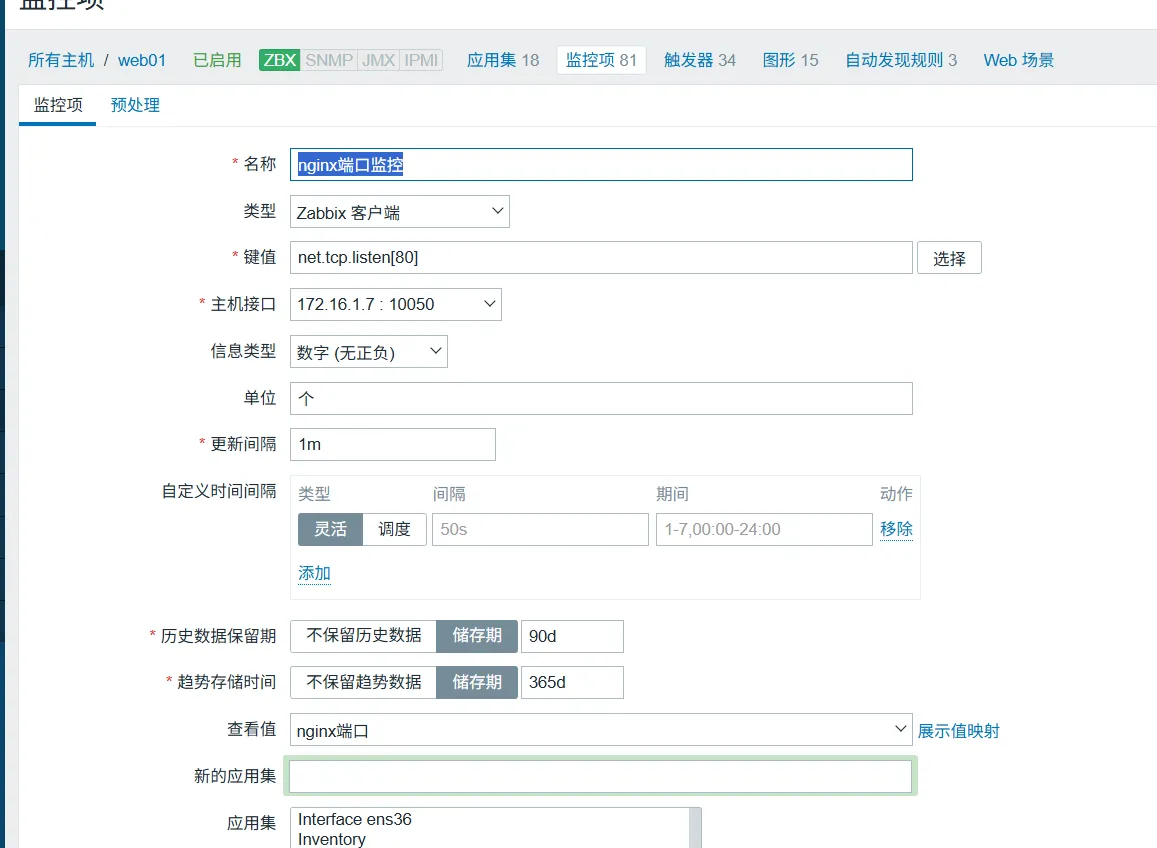Select 储存期 for trend storage
The height and width of the screenshot is (848, 1157).
click(x=477, y=682)
